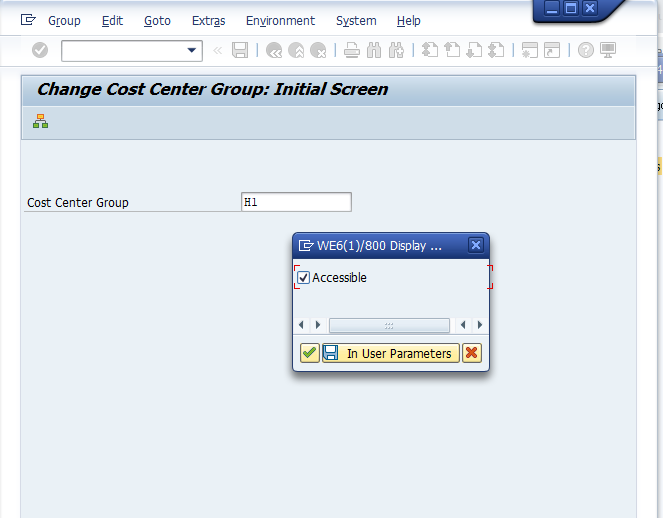Click the command field text box

[x=122, y=50]
